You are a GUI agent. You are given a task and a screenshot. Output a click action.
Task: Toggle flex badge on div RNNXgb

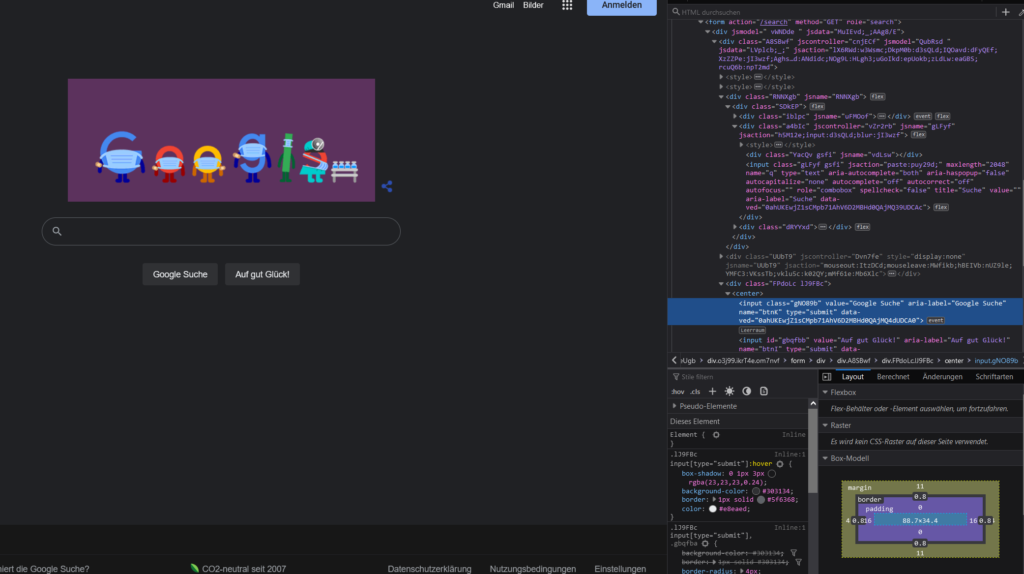877,97
